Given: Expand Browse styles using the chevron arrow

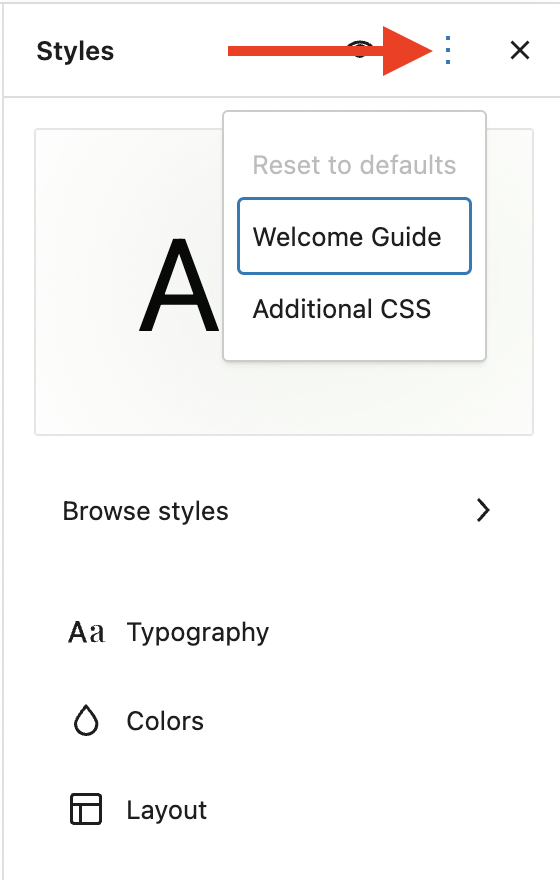Looking at the screenshot, I should [483, 510].
